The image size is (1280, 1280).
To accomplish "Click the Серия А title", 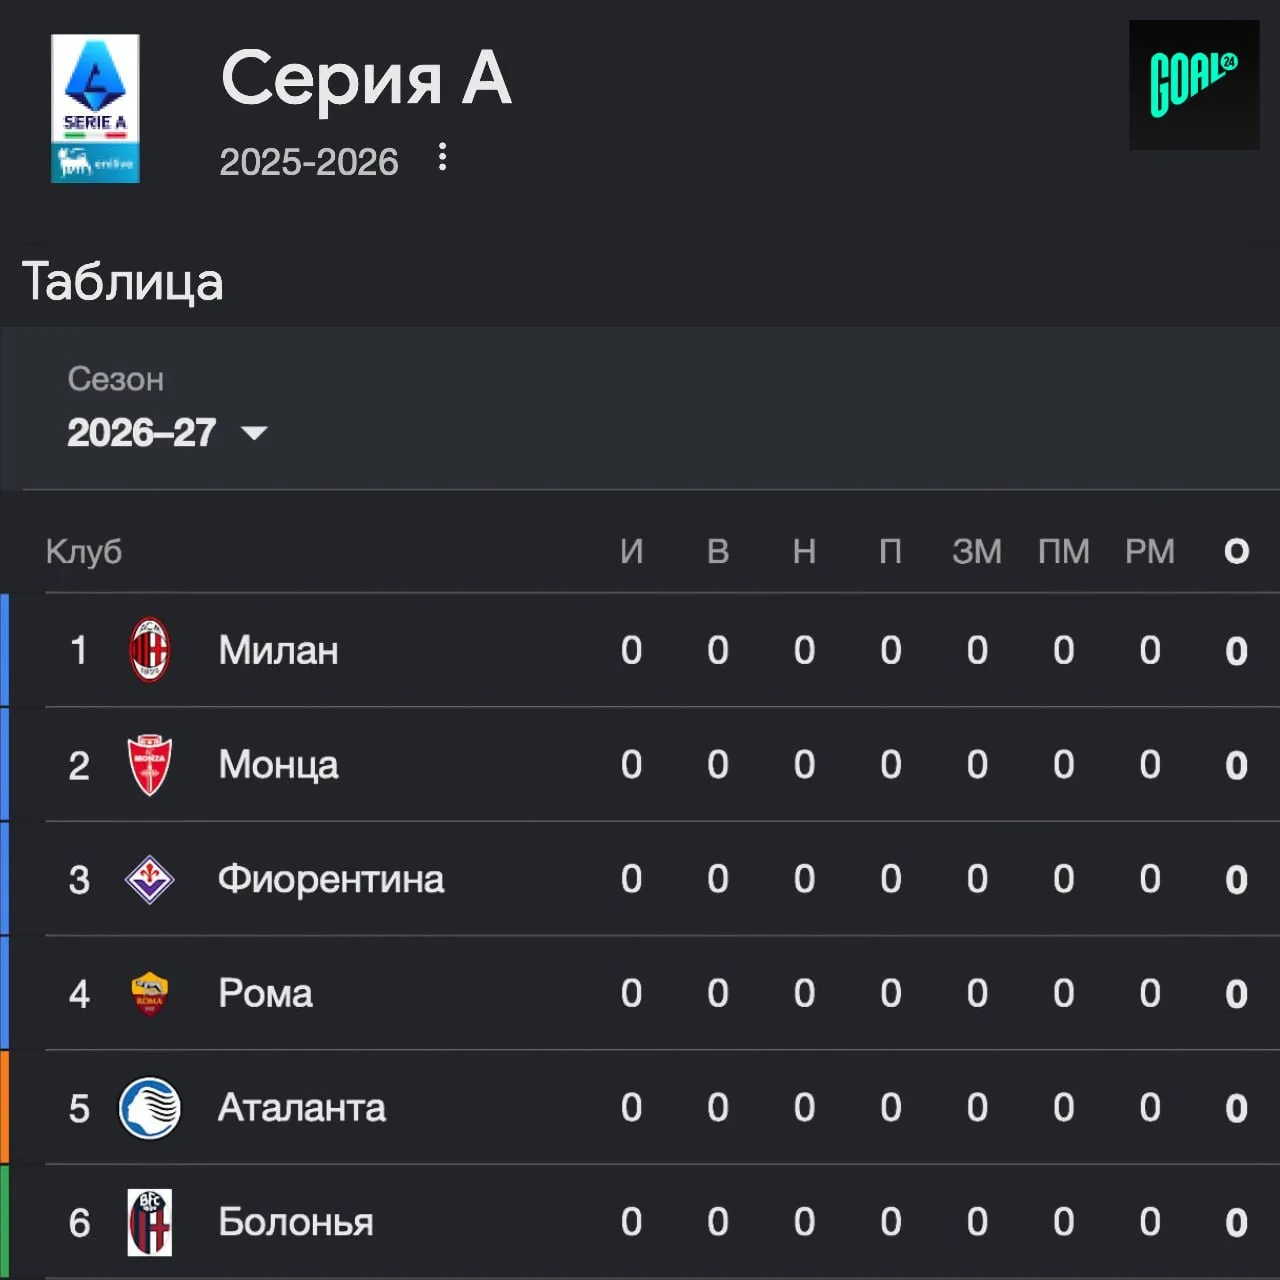I will pos(366,77).
